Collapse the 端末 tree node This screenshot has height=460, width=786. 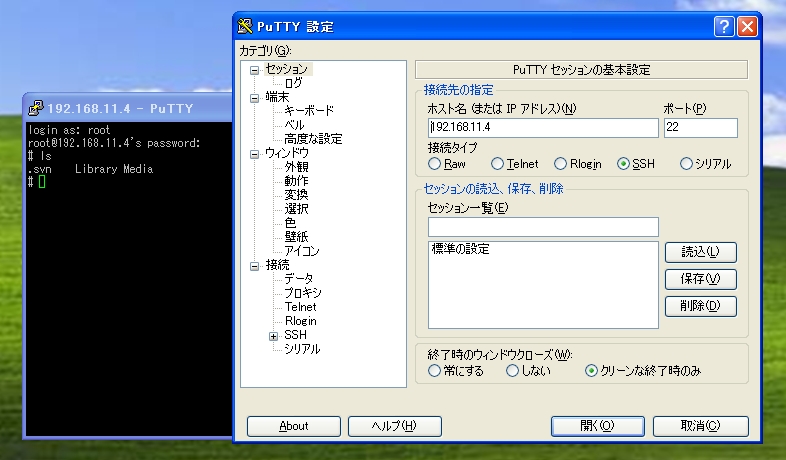[255, 98]
